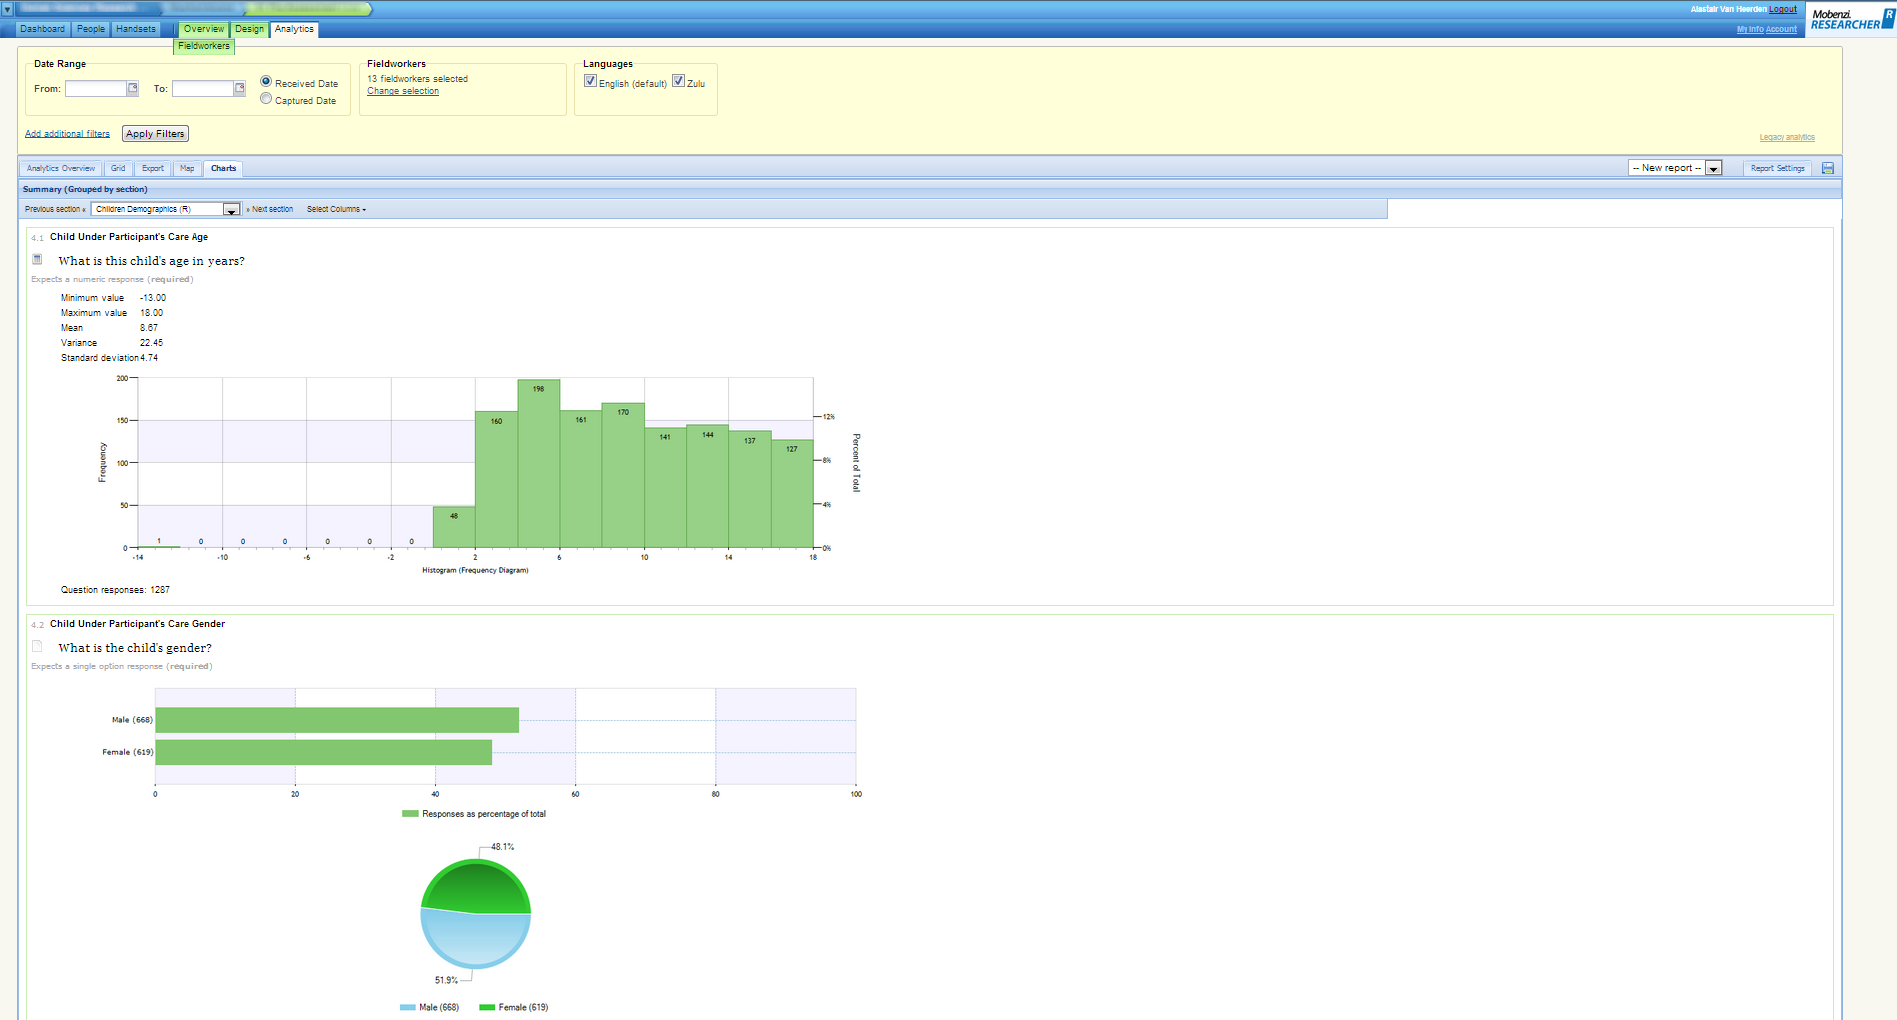Select the Captured Date radio button
Image resolution: width=1897 pixels, height=1020 pixels.
266,99
